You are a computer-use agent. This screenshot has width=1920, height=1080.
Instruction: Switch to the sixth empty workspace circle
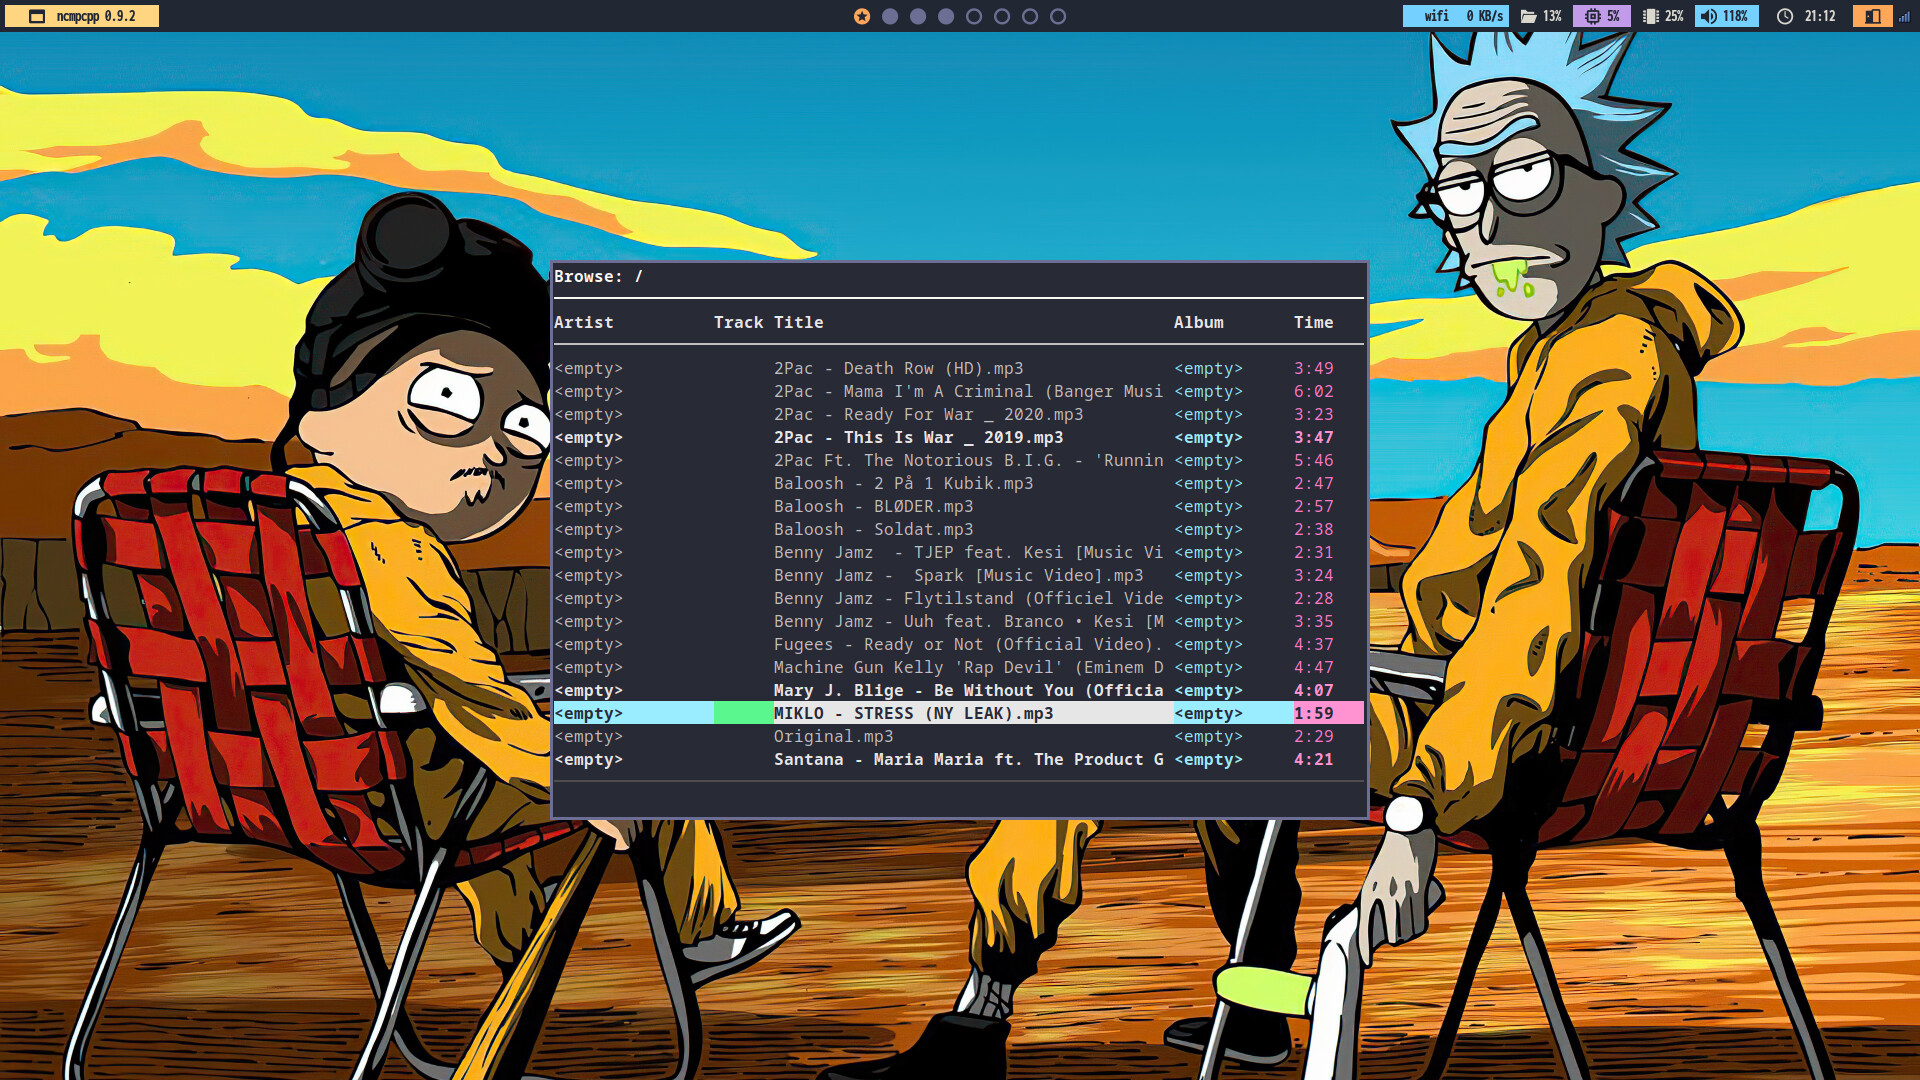pyautogui.click(x=1002, y=16)
